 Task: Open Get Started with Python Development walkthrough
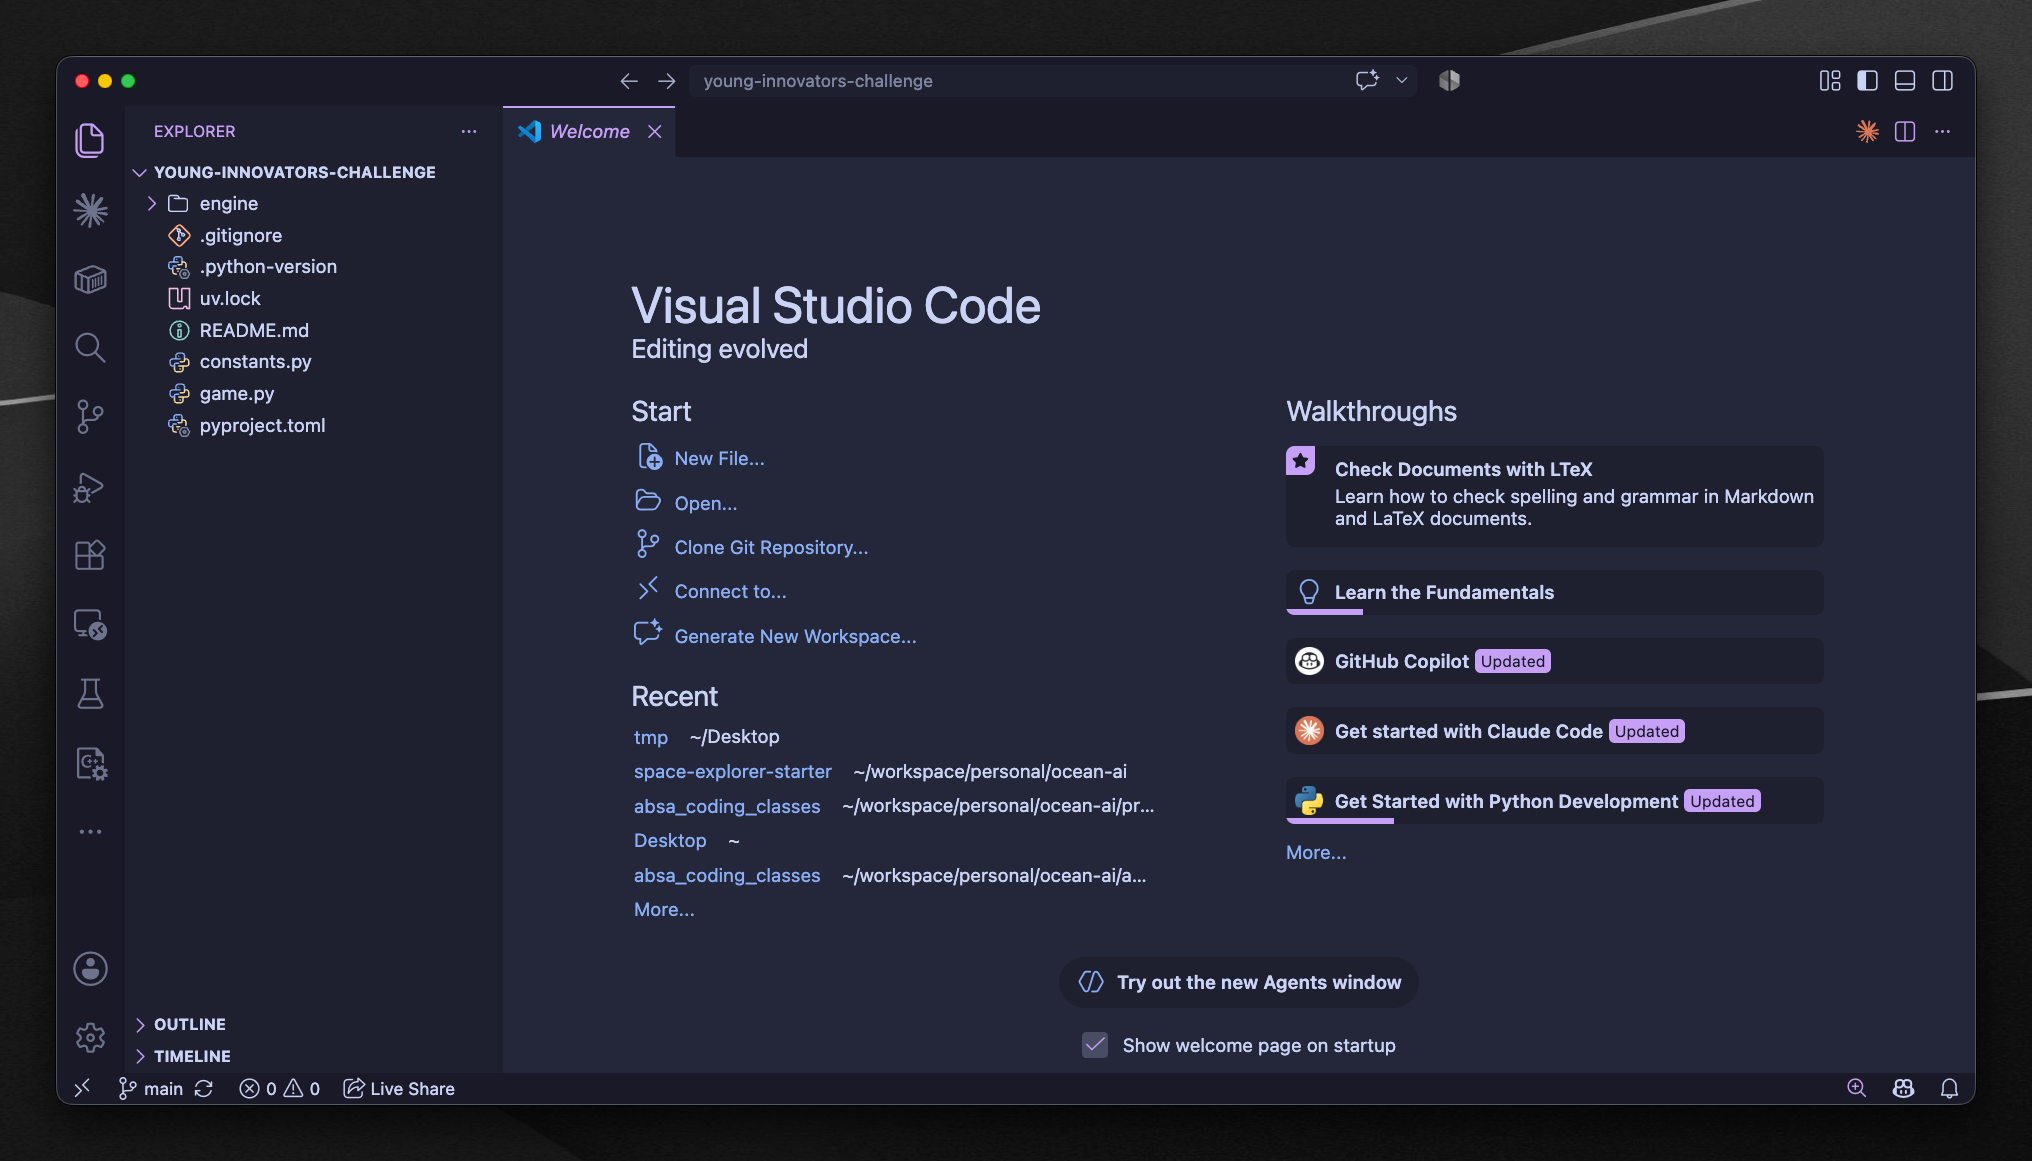[x=1554, y=801]
